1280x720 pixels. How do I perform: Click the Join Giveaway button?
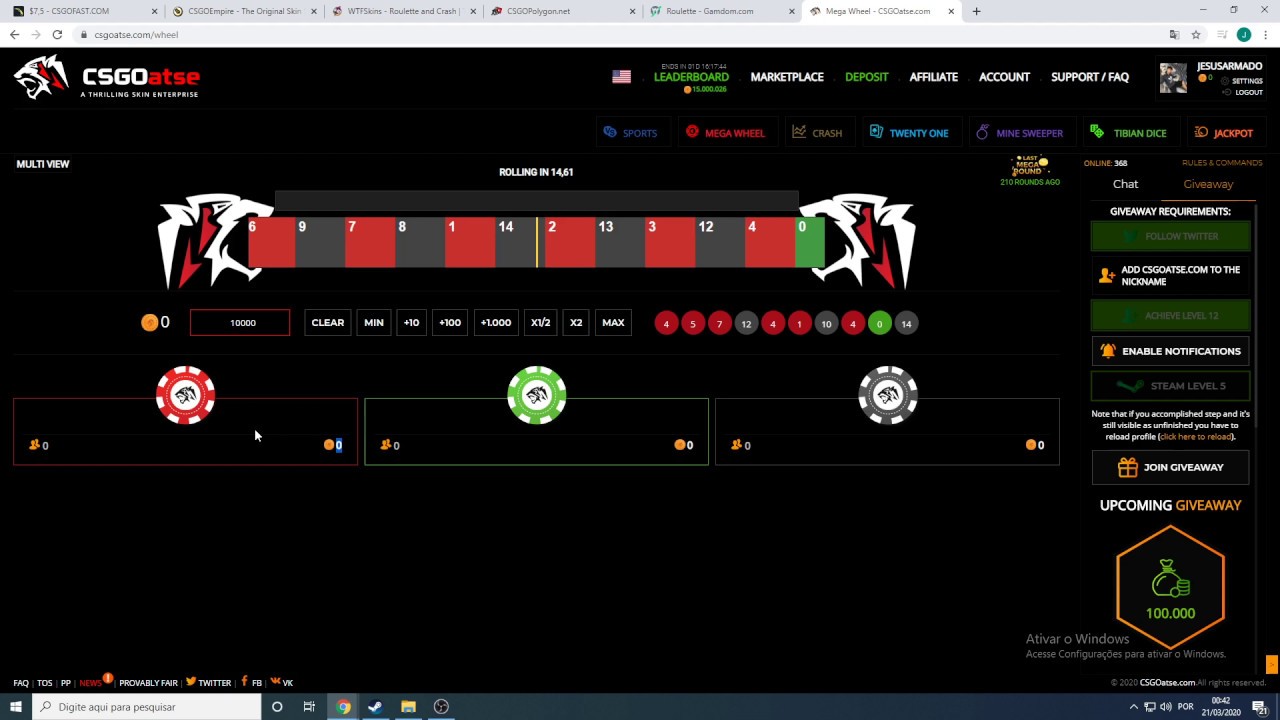point(1170,467)
